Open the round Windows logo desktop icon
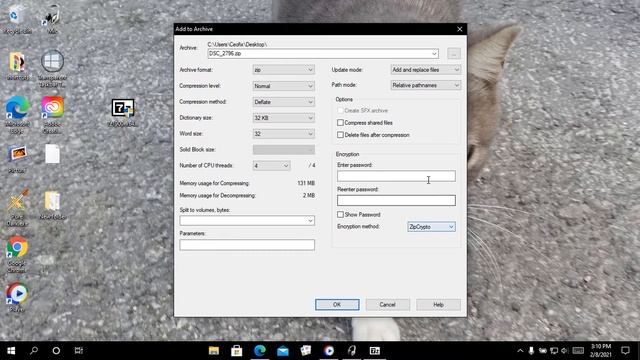Viewport: 640px width, 360px height. [52, 68]
